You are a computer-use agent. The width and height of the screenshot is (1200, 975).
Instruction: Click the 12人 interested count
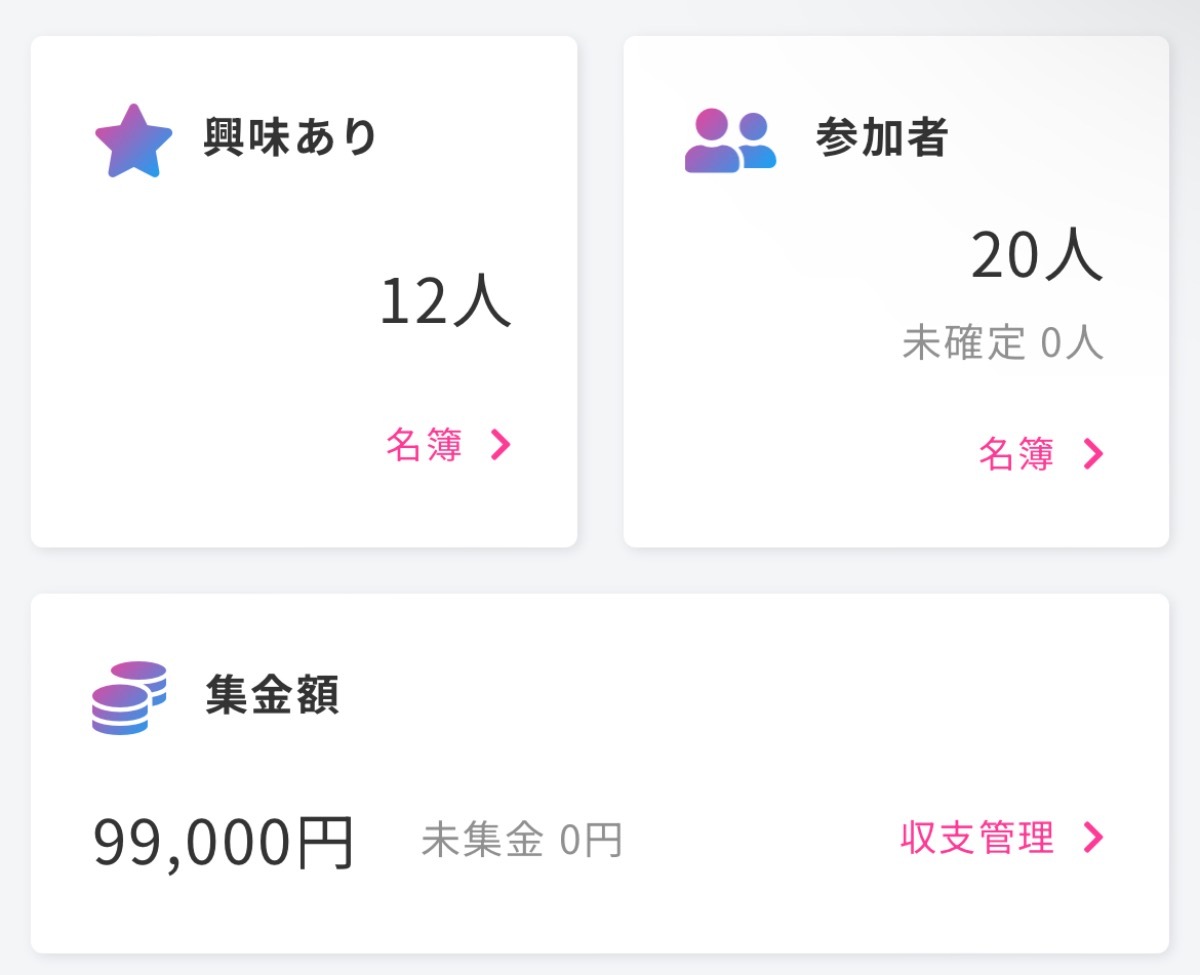tap(445, 301)
